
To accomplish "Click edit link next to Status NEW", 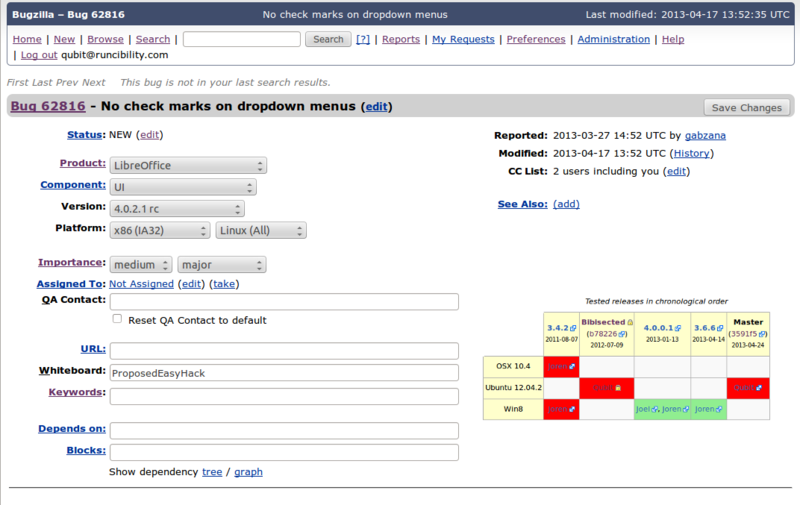I will point(149,135).
